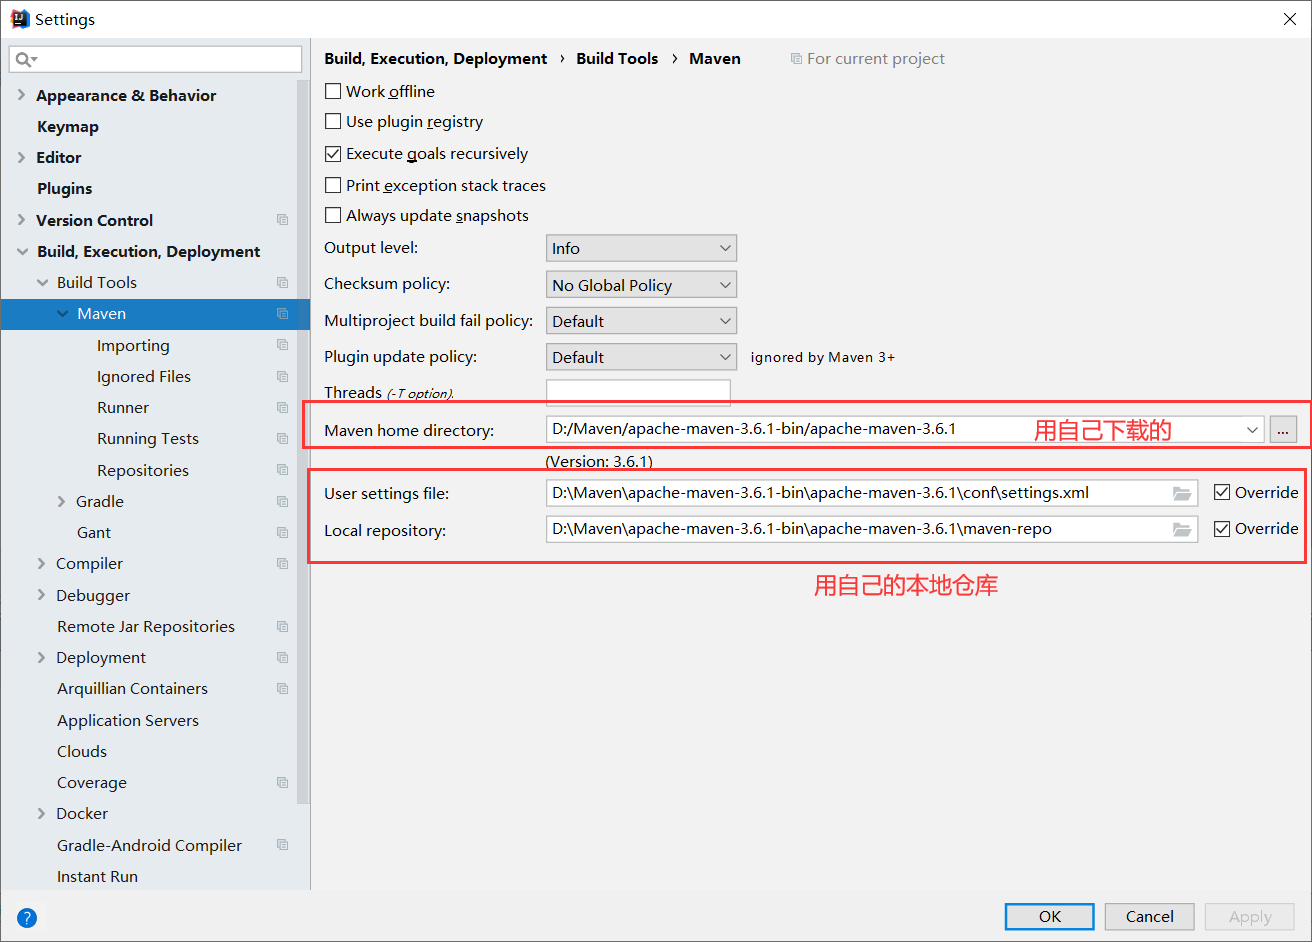The image size is (1312, 942).
Task: Open Importing under Maven
Action: click(133, 346)
